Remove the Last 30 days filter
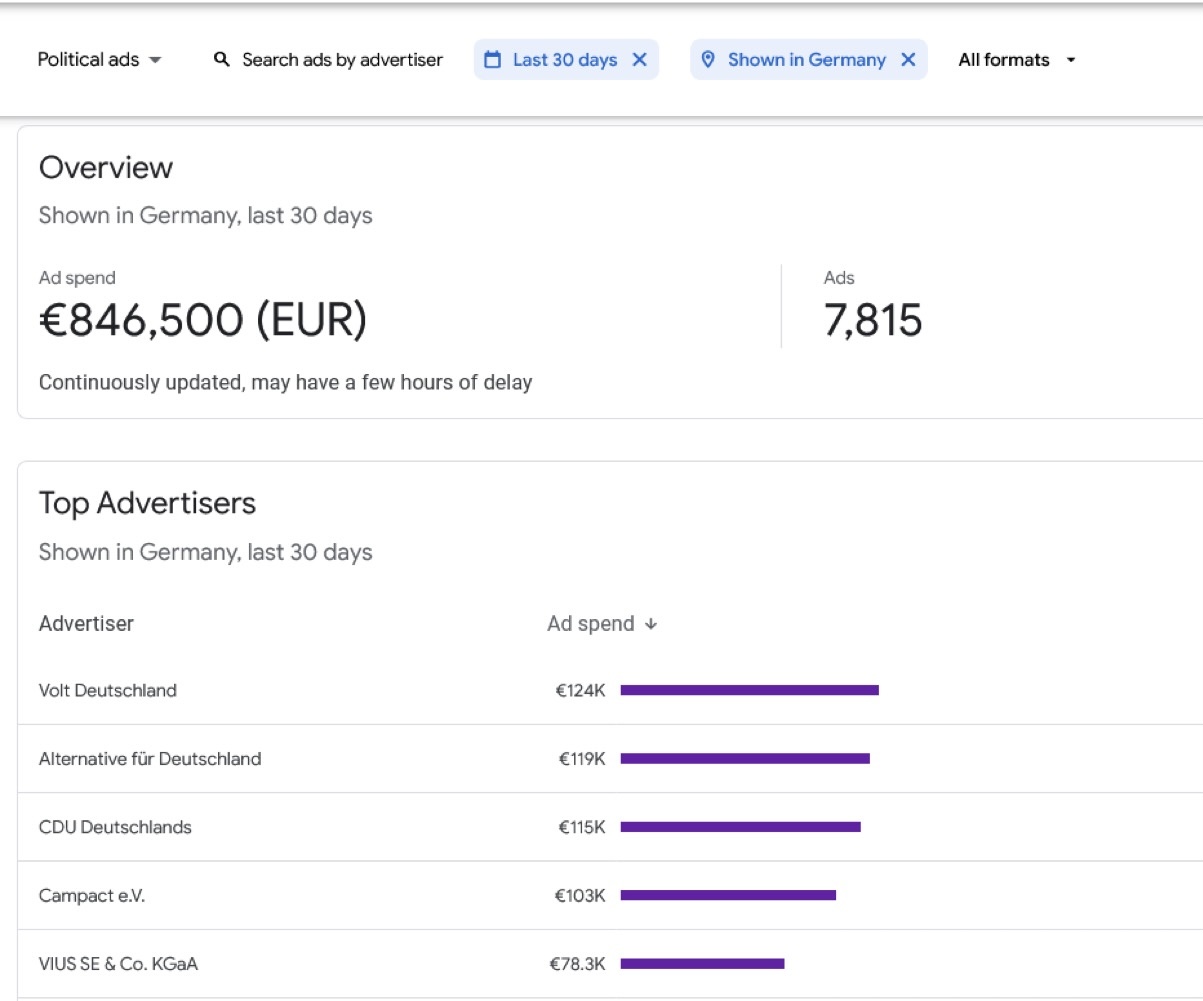This screenshot has height=1001, width=1203. tap(640, 60)
